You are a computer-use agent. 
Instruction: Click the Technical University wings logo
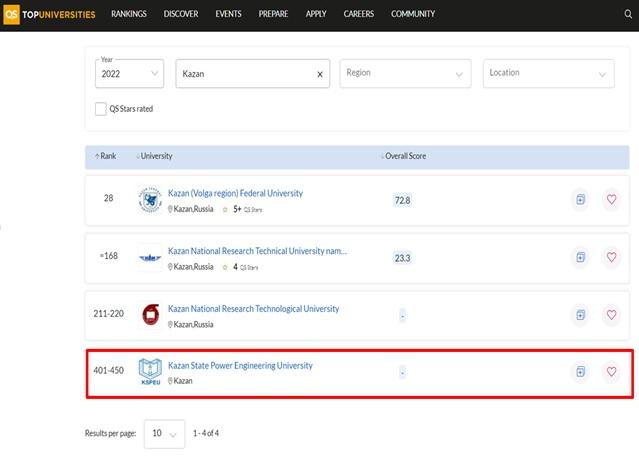click(150, 258)
